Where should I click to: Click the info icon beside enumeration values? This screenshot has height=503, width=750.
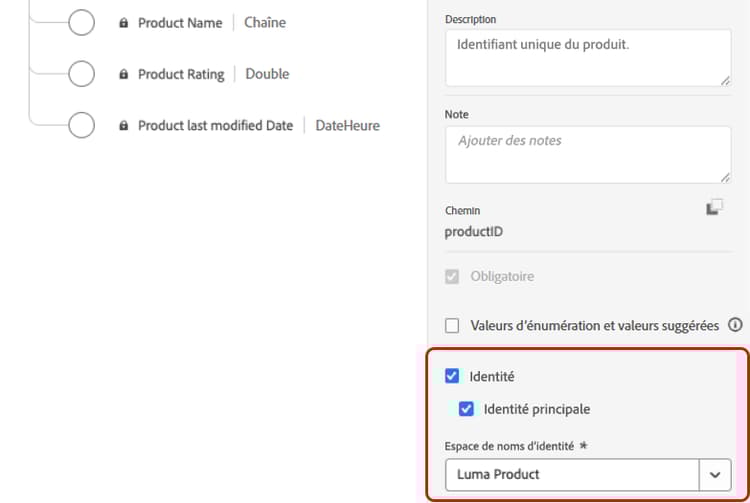coord(736,325)
